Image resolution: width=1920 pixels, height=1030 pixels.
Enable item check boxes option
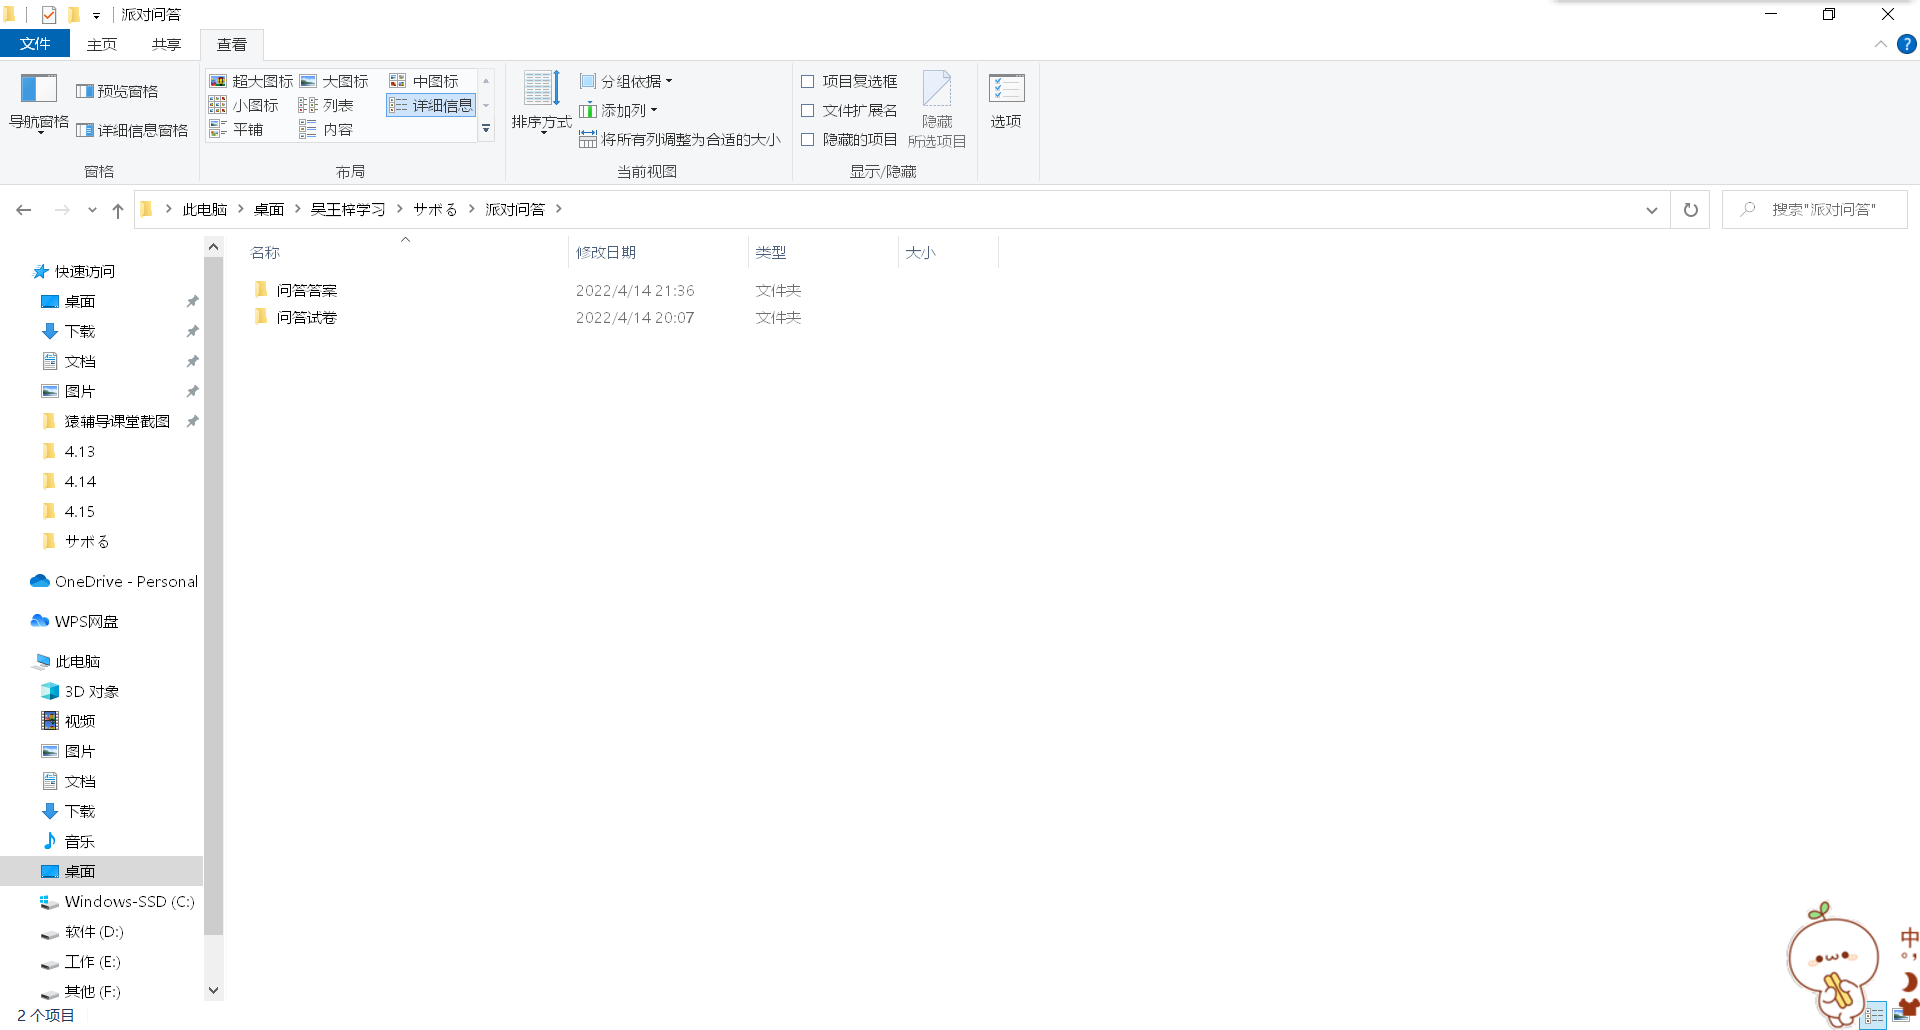808,81
